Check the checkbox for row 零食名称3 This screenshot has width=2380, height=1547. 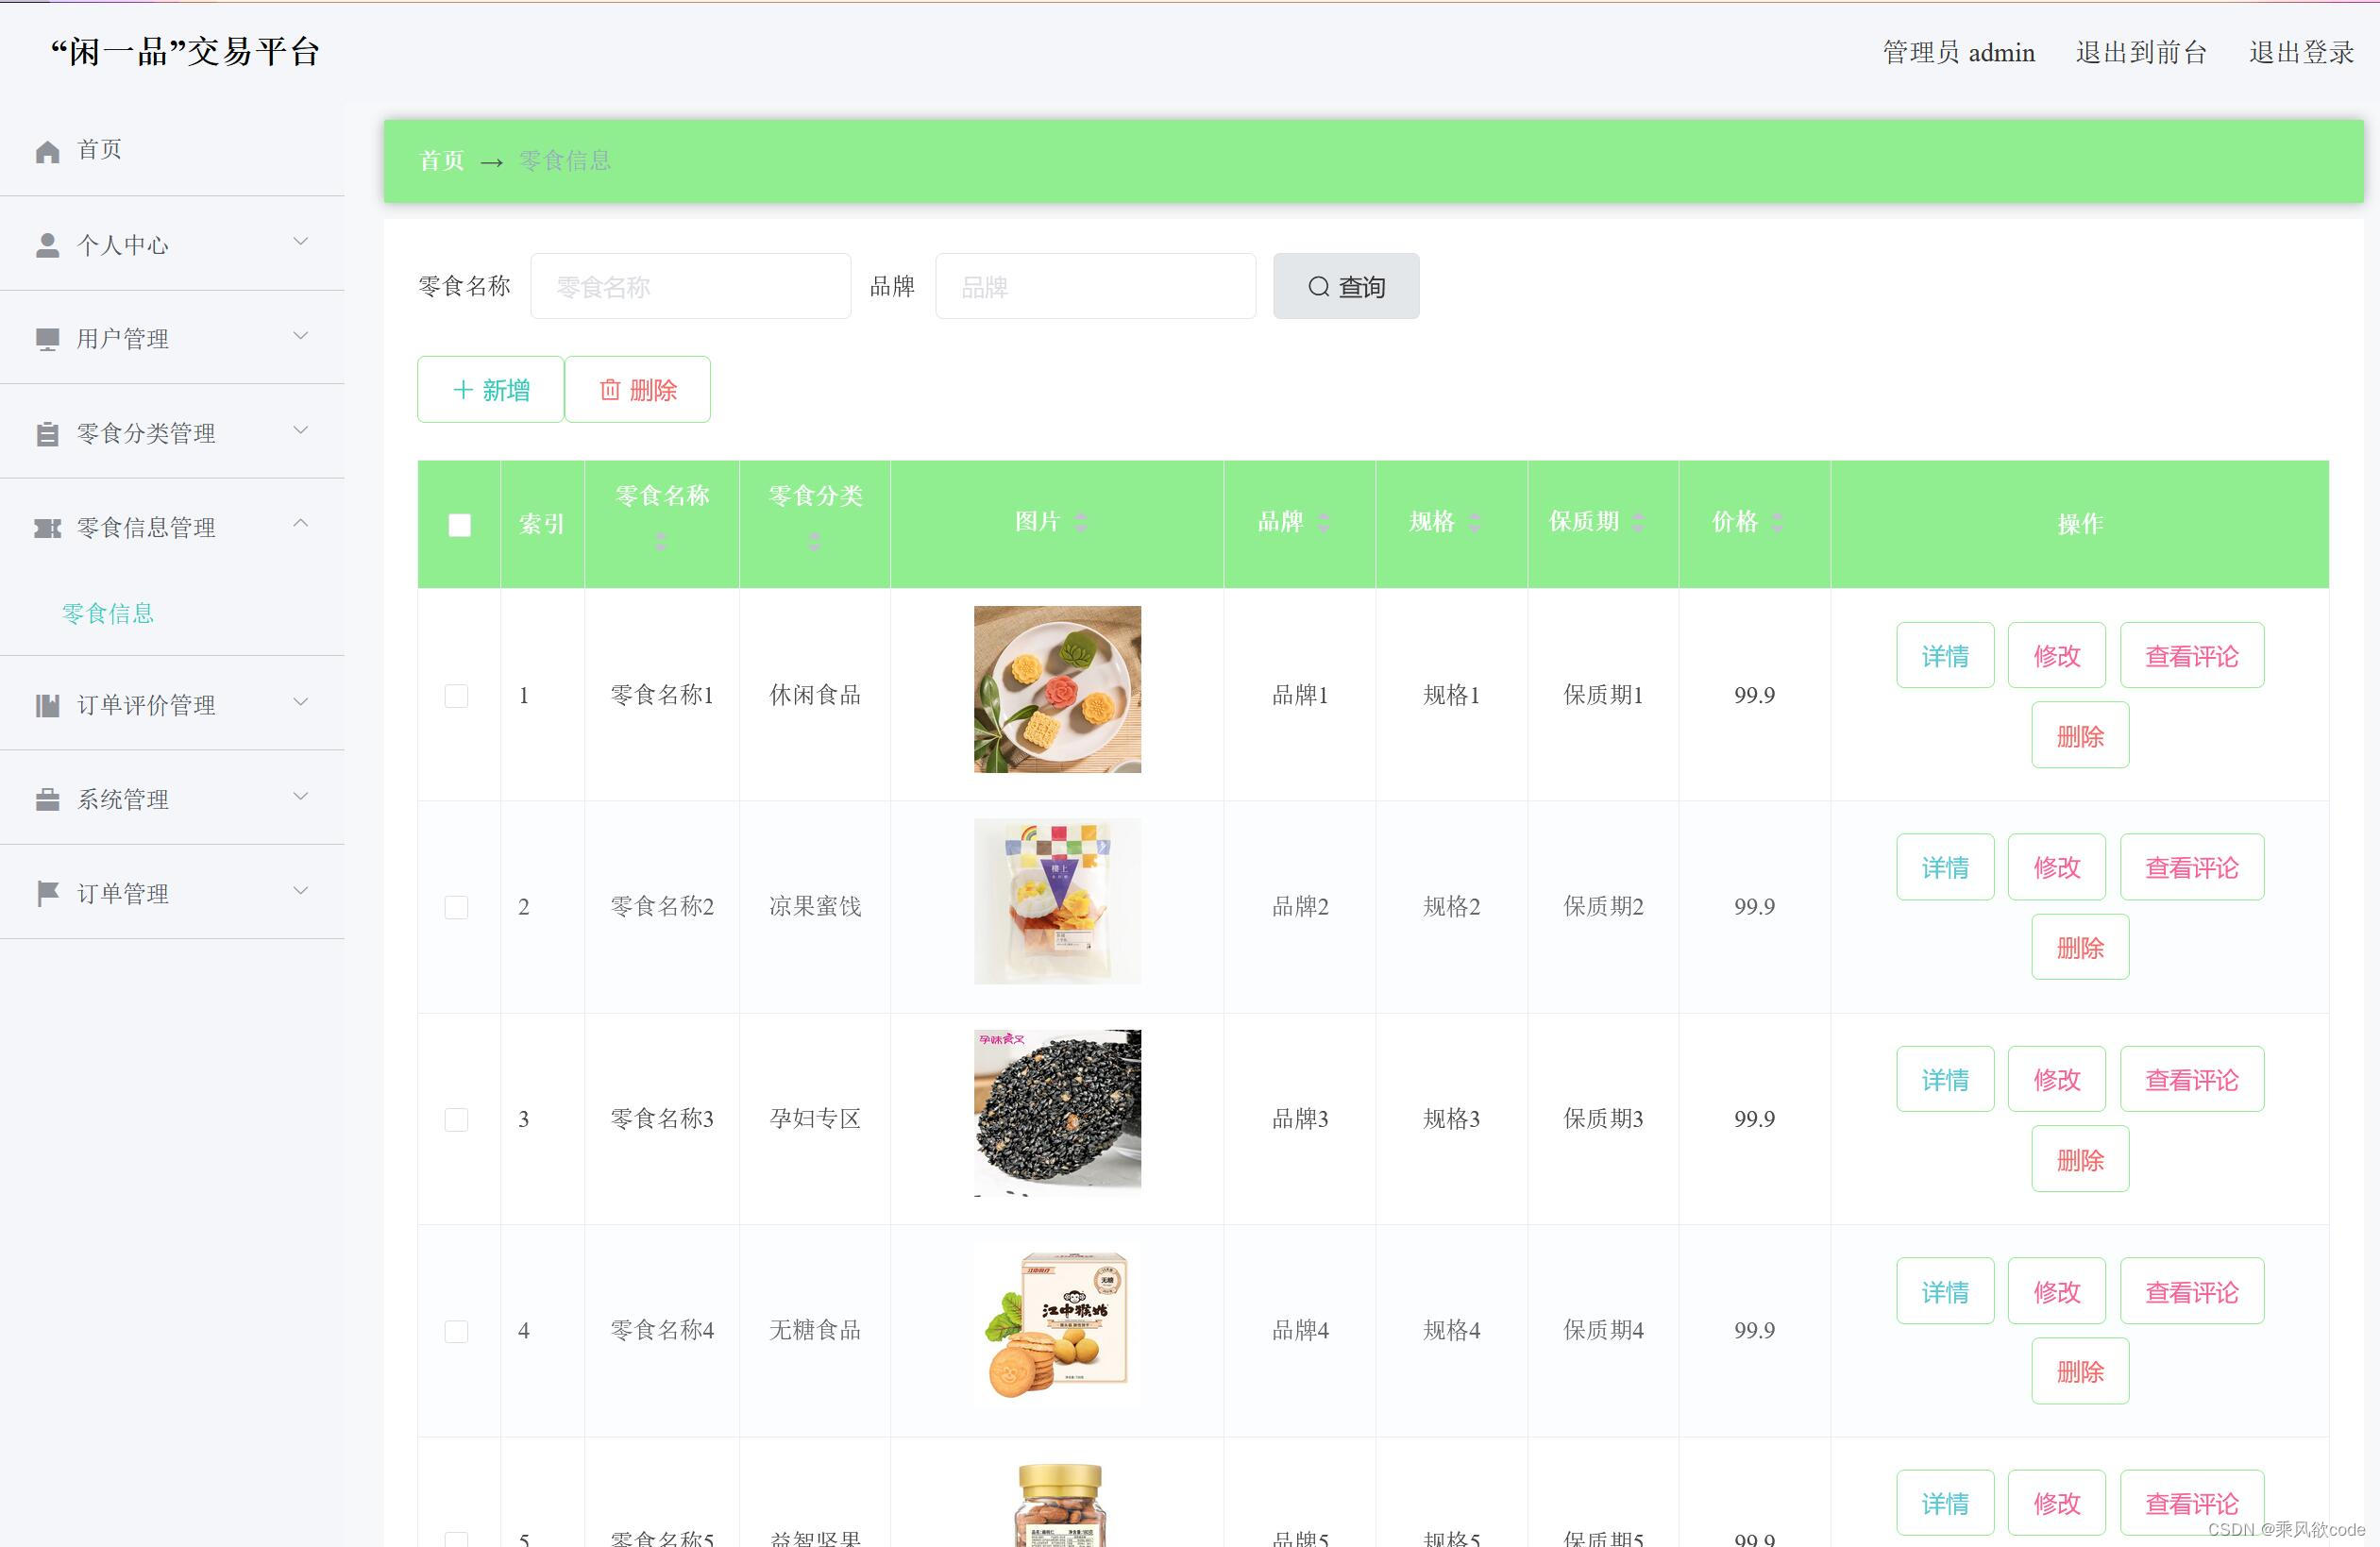point(457,1119)
